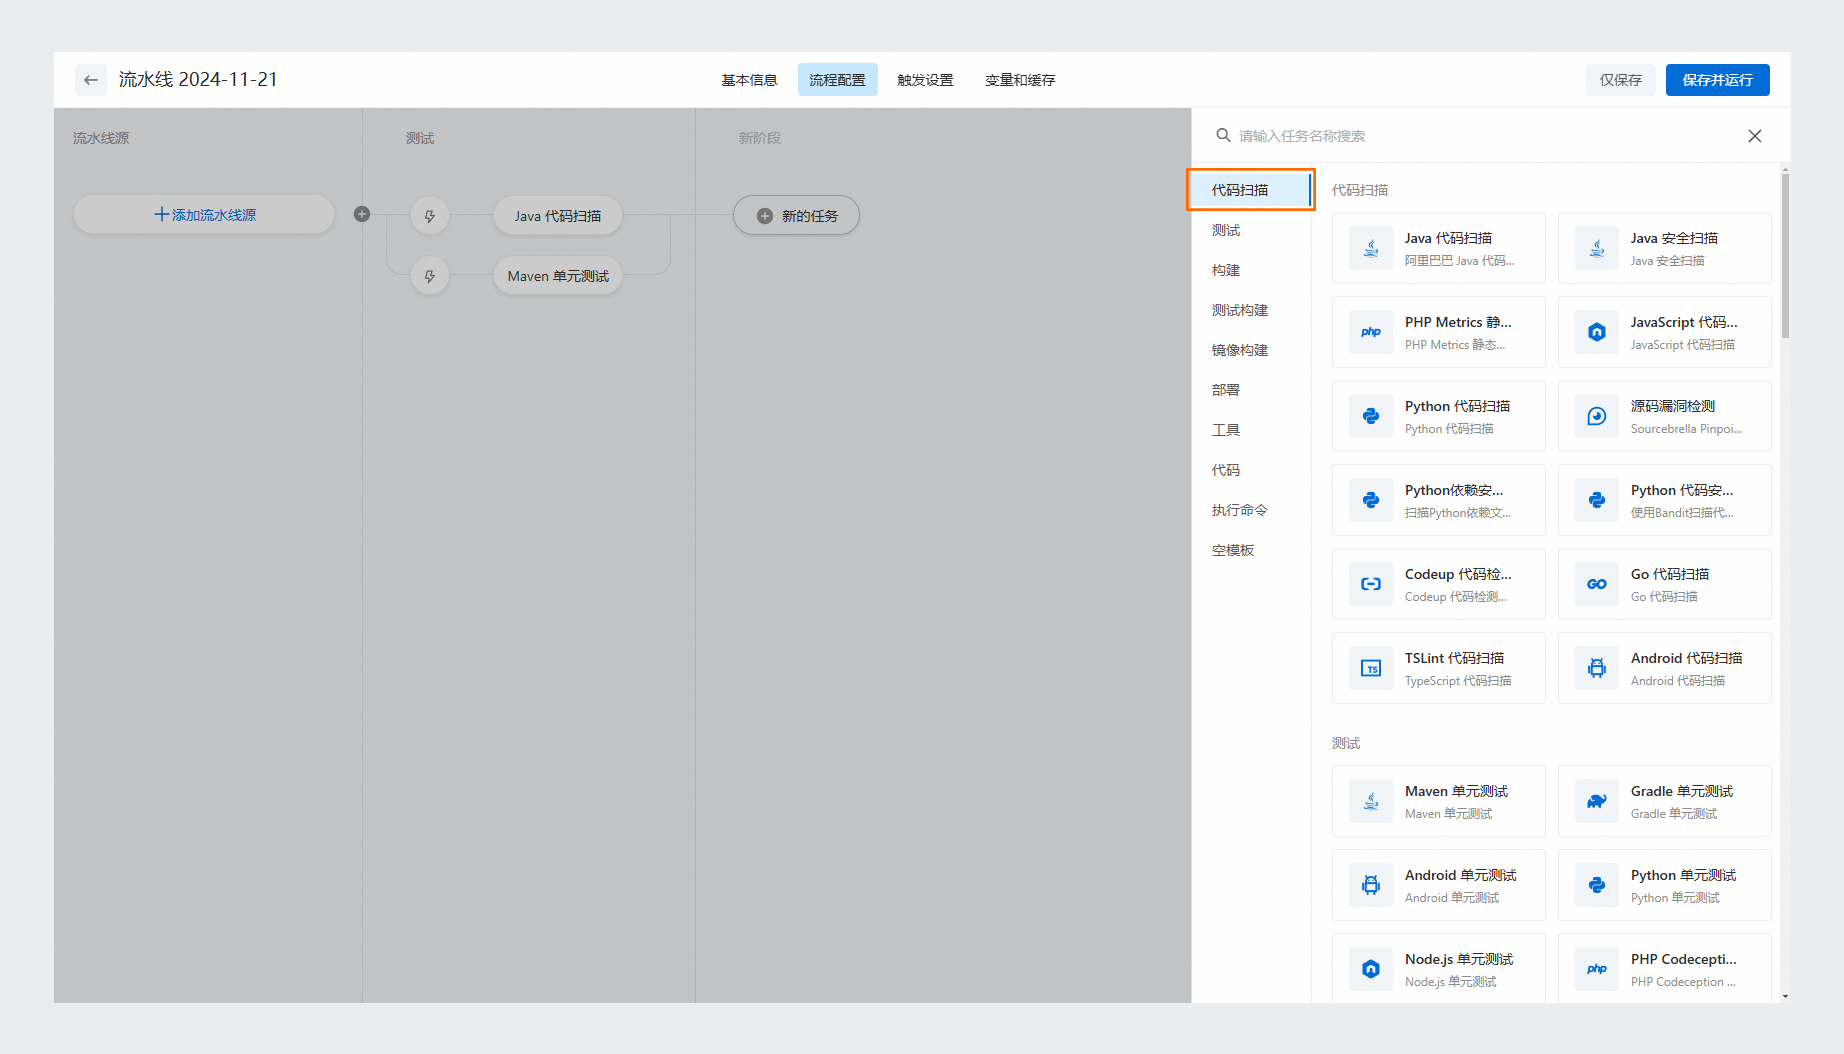1844x1054 pixels.
Task: Click the PHP icon on PHP Metrics card
Action: point(1371,332)
